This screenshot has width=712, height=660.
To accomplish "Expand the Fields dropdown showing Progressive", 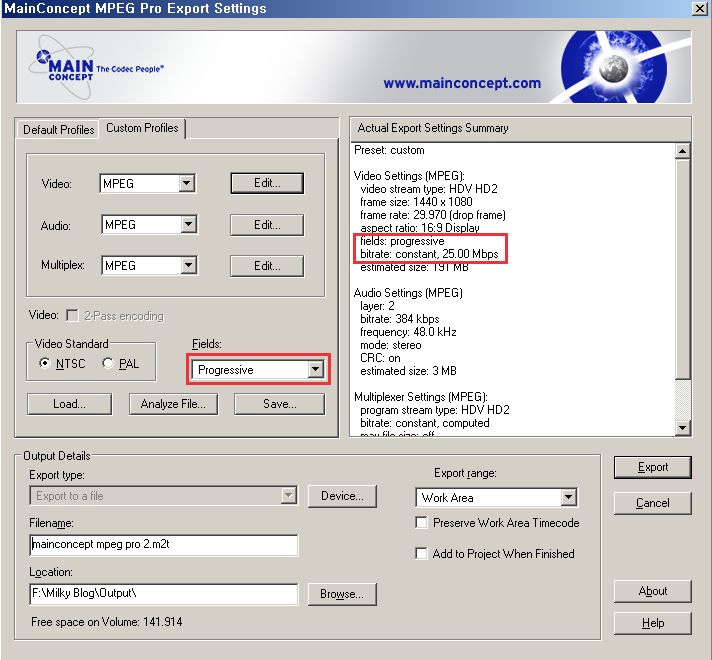I will [258, 369].
